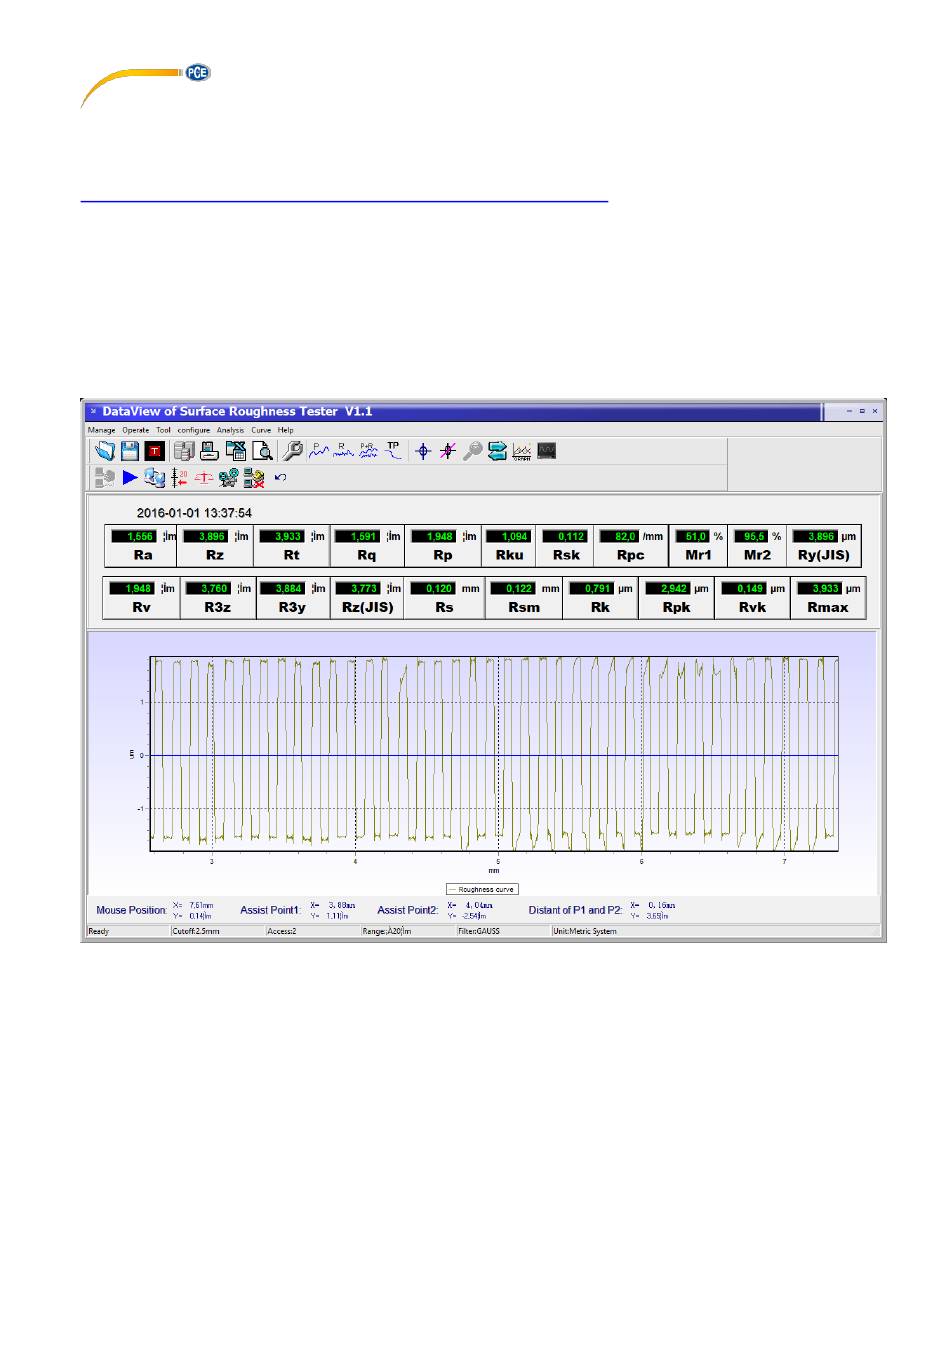Click the device configuration icon
The width and height of the screenshot is (950, 1364).
[x=229, y=478]
